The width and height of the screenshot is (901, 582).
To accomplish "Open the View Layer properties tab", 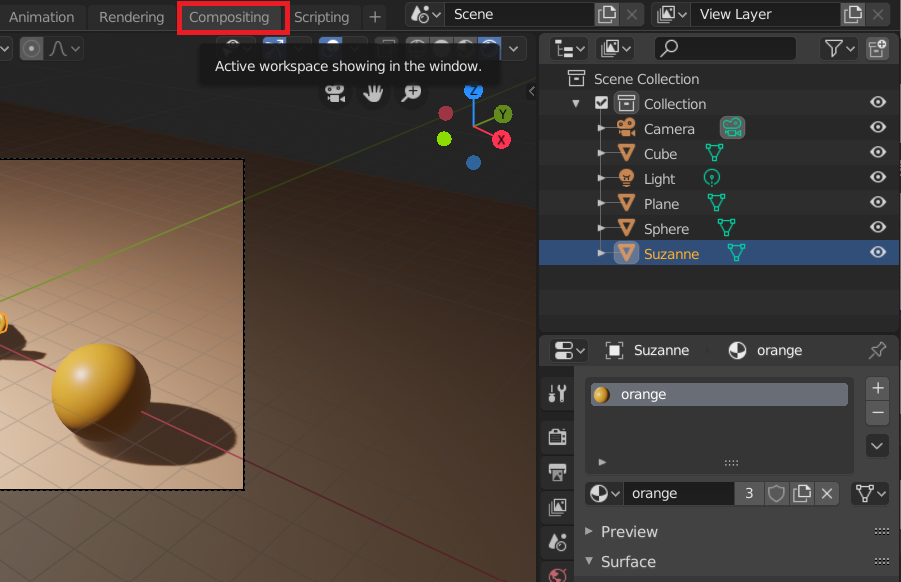I will point(557,507).
